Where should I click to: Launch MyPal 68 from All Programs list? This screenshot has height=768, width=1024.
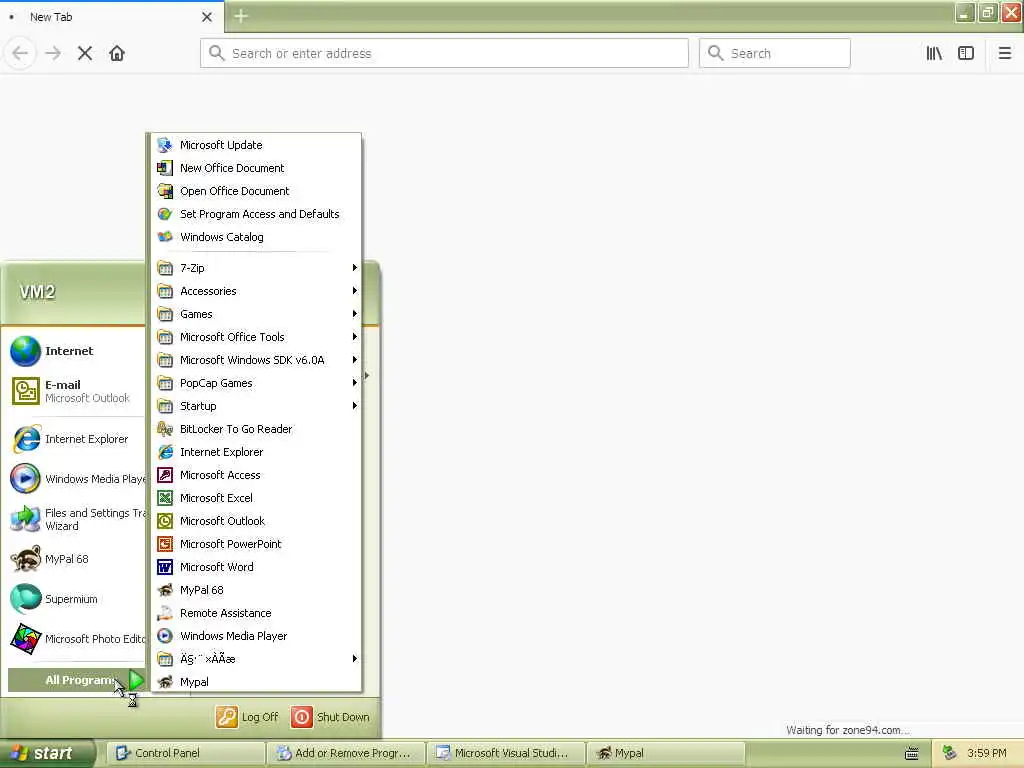(256, 590)
